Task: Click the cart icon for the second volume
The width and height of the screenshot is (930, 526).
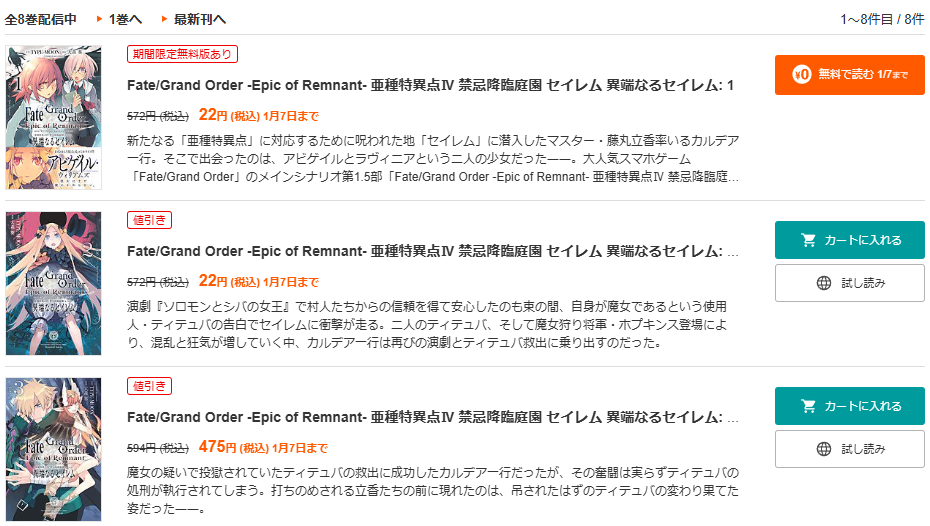Action: 808,240
